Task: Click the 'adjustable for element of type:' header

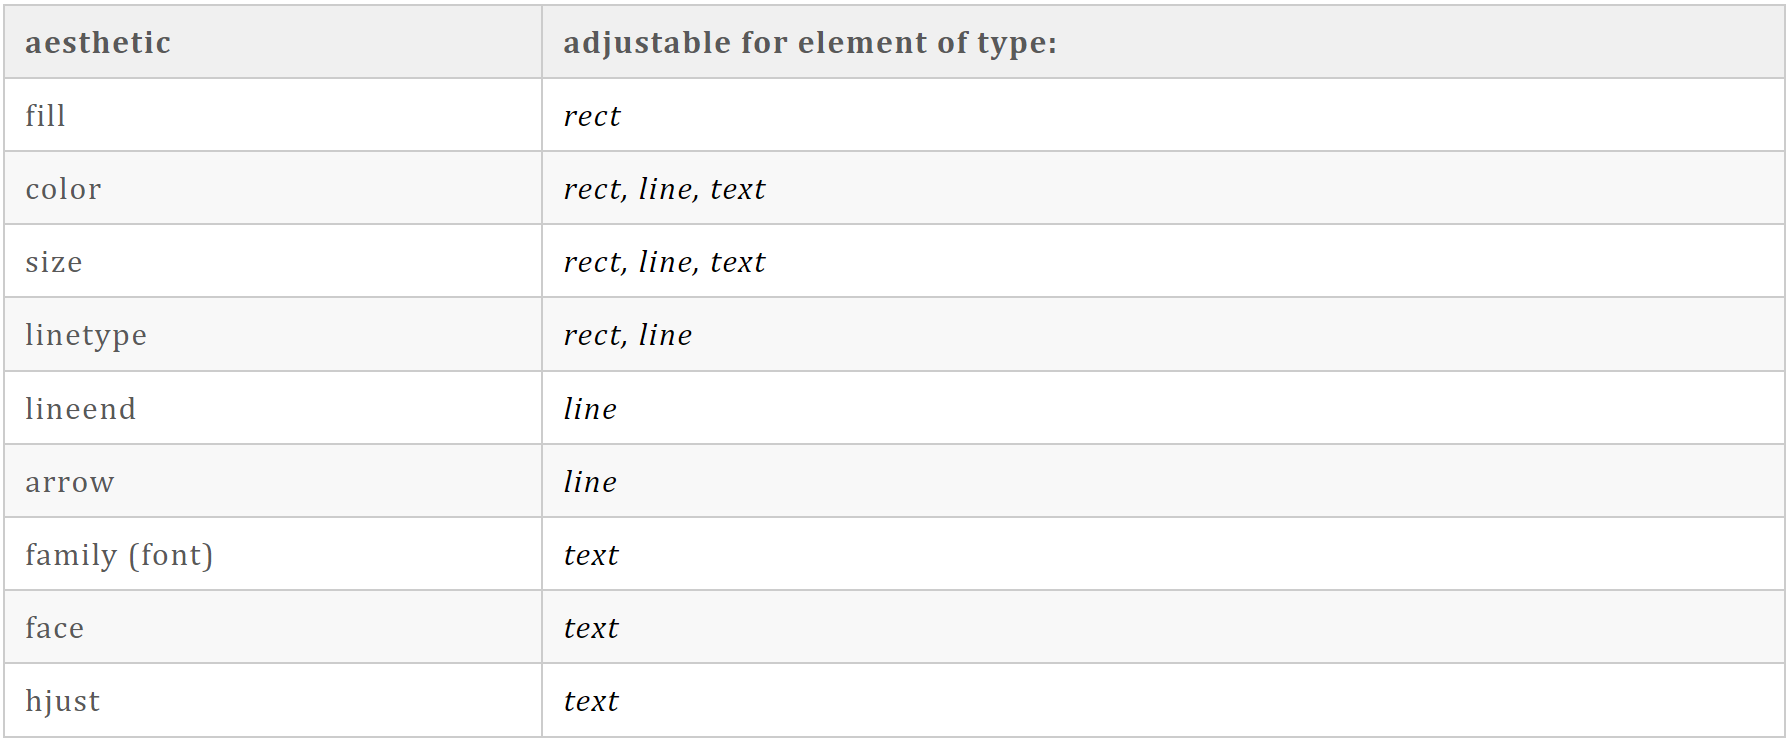Action: coord(1163,42)
